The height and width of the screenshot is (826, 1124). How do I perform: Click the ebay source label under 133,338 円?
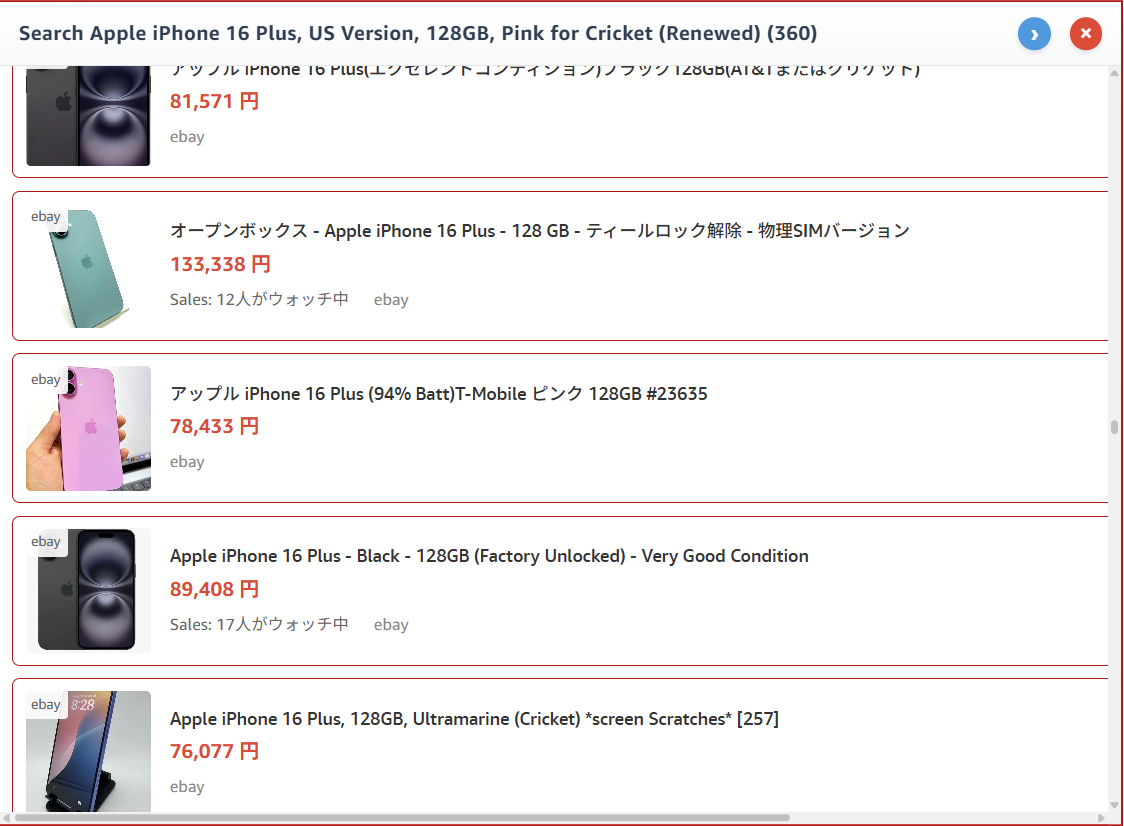click(x=391, y=299)
